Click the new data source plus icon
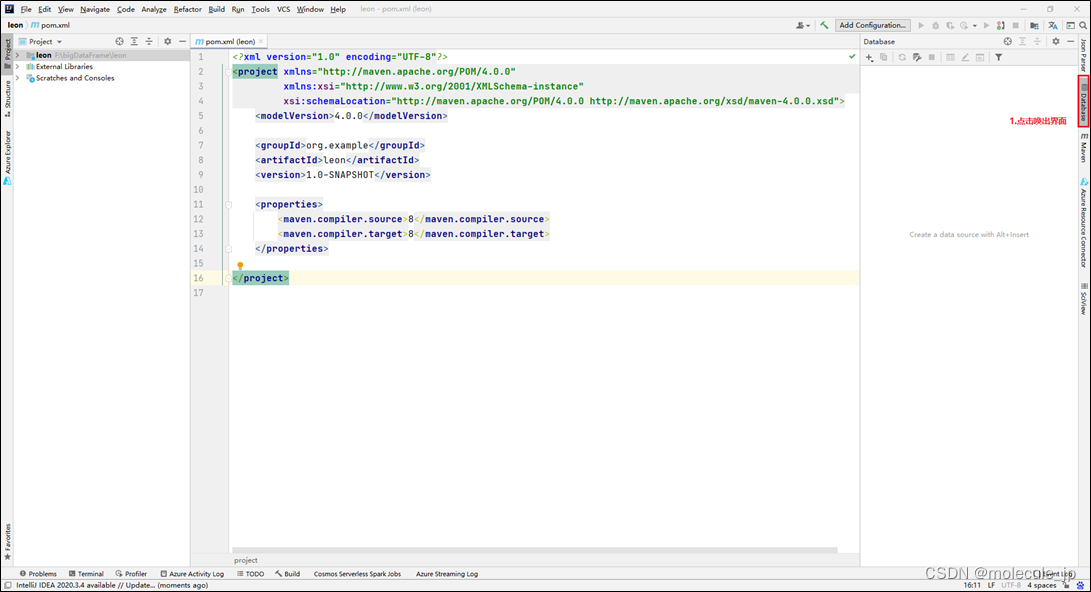The image size is (1091, 592). 869,57
